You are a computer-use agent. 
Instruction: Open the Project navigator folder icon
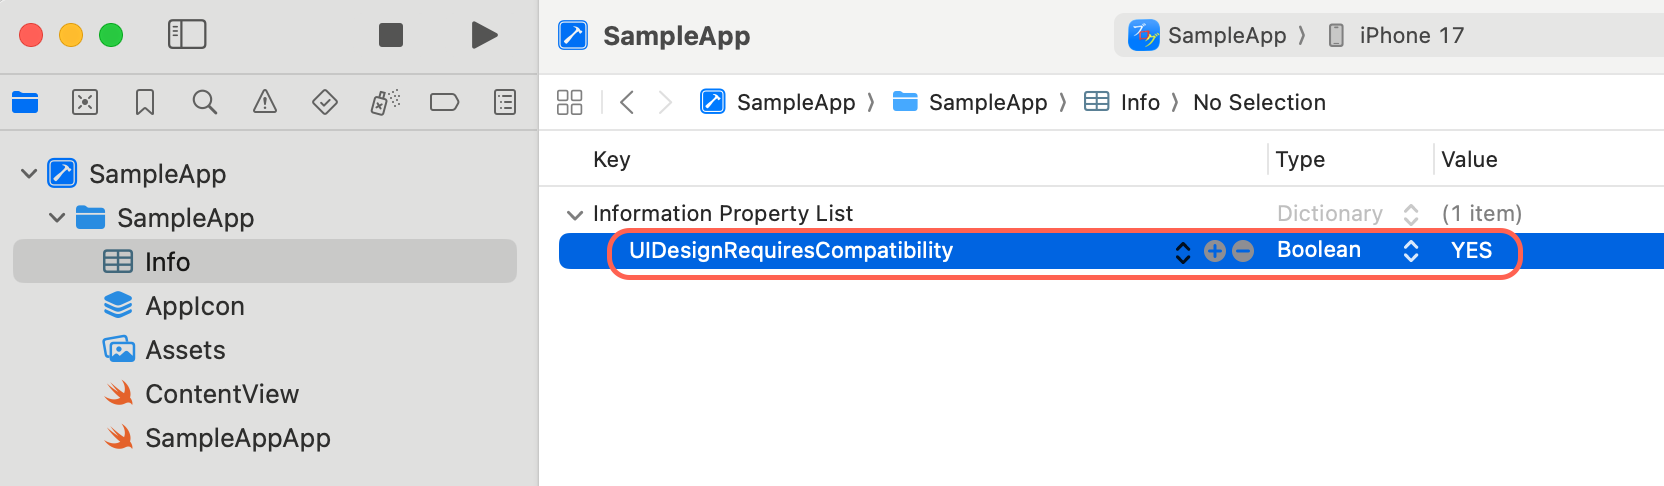pos(25,102)
